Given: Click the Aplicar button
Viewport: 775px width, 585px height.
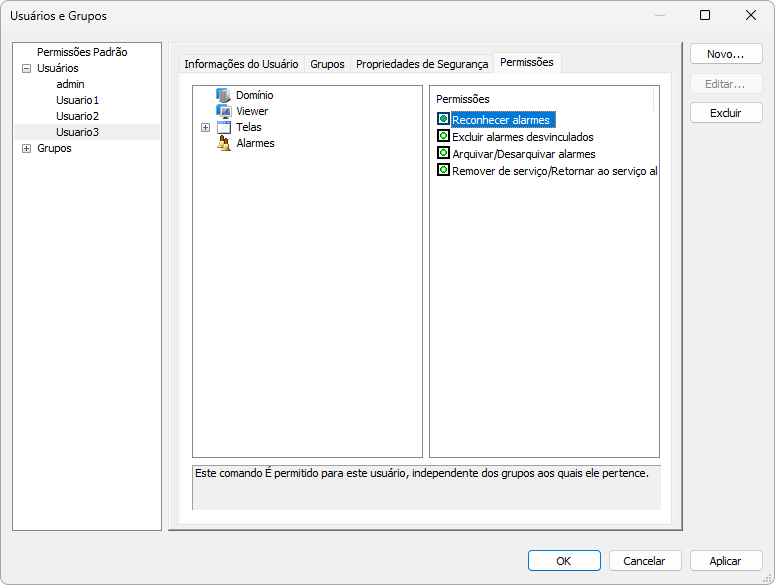Looking at the screenshot, I should click(x=726, y=561).
